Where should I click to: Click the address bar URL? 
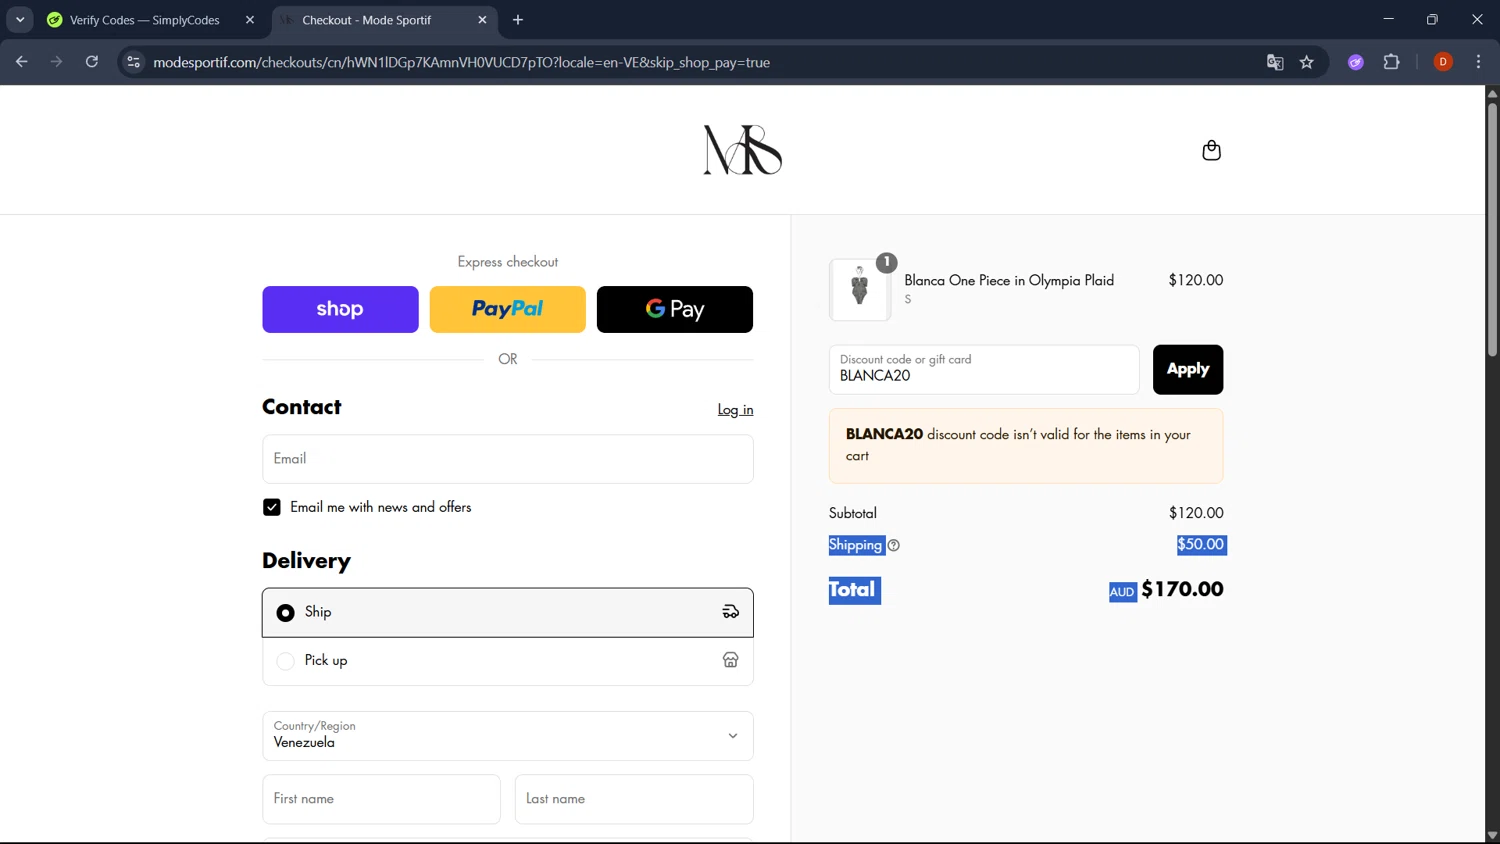(x=461, y=62)
